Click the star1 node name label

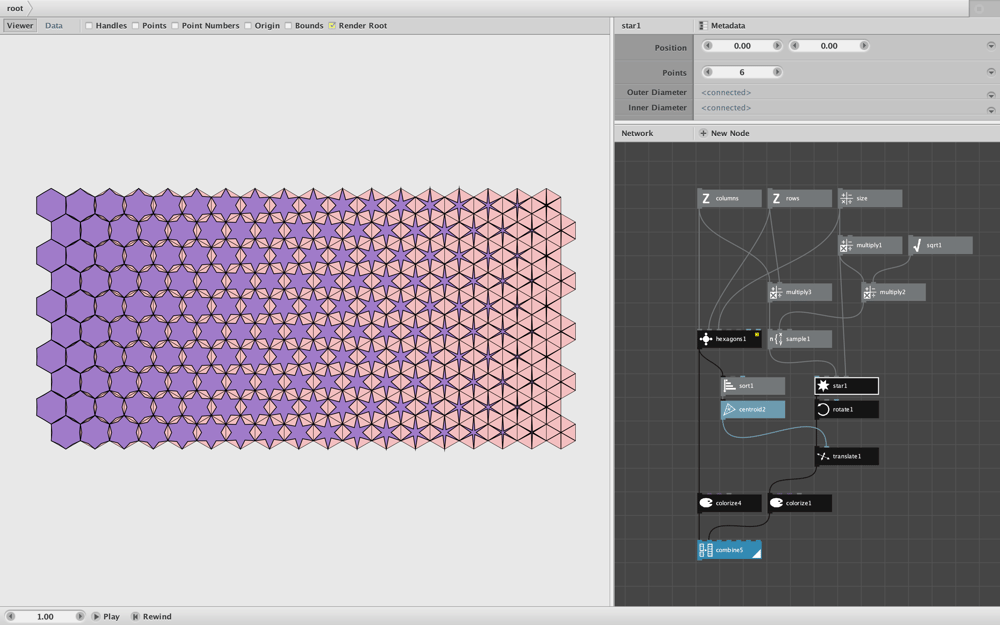pyautogui.click(x=840, y=386)
